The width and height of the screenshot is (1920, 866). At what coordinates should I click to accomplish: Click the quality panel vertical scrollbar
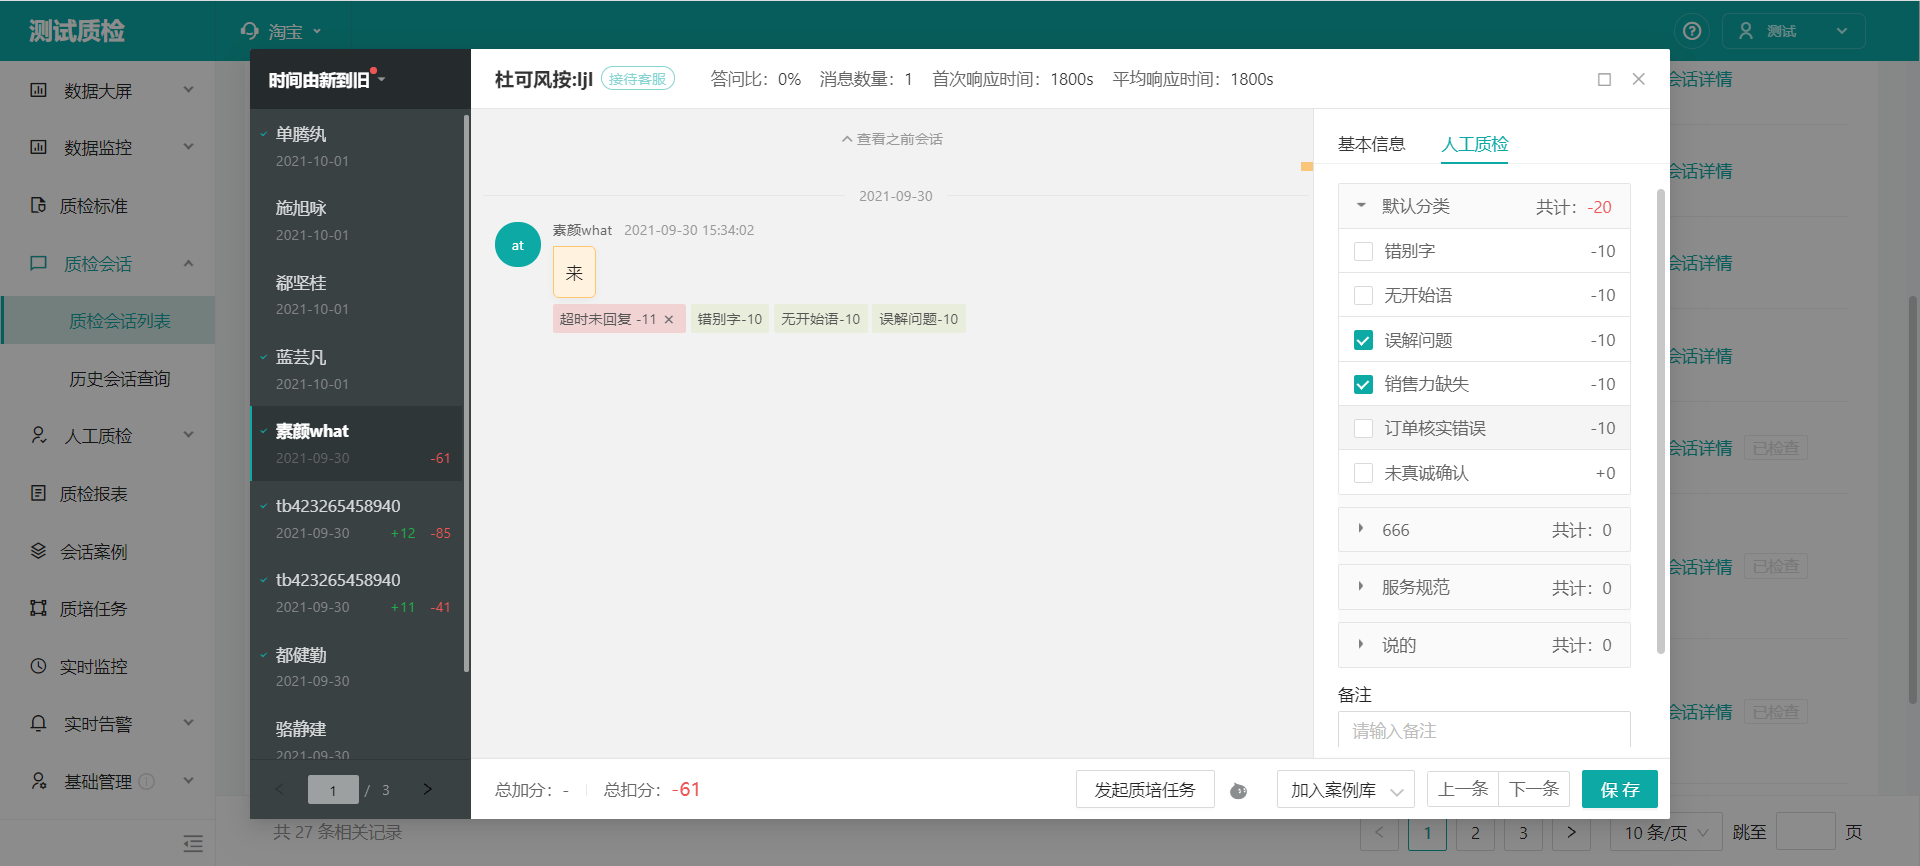[x=1661, y=420]
